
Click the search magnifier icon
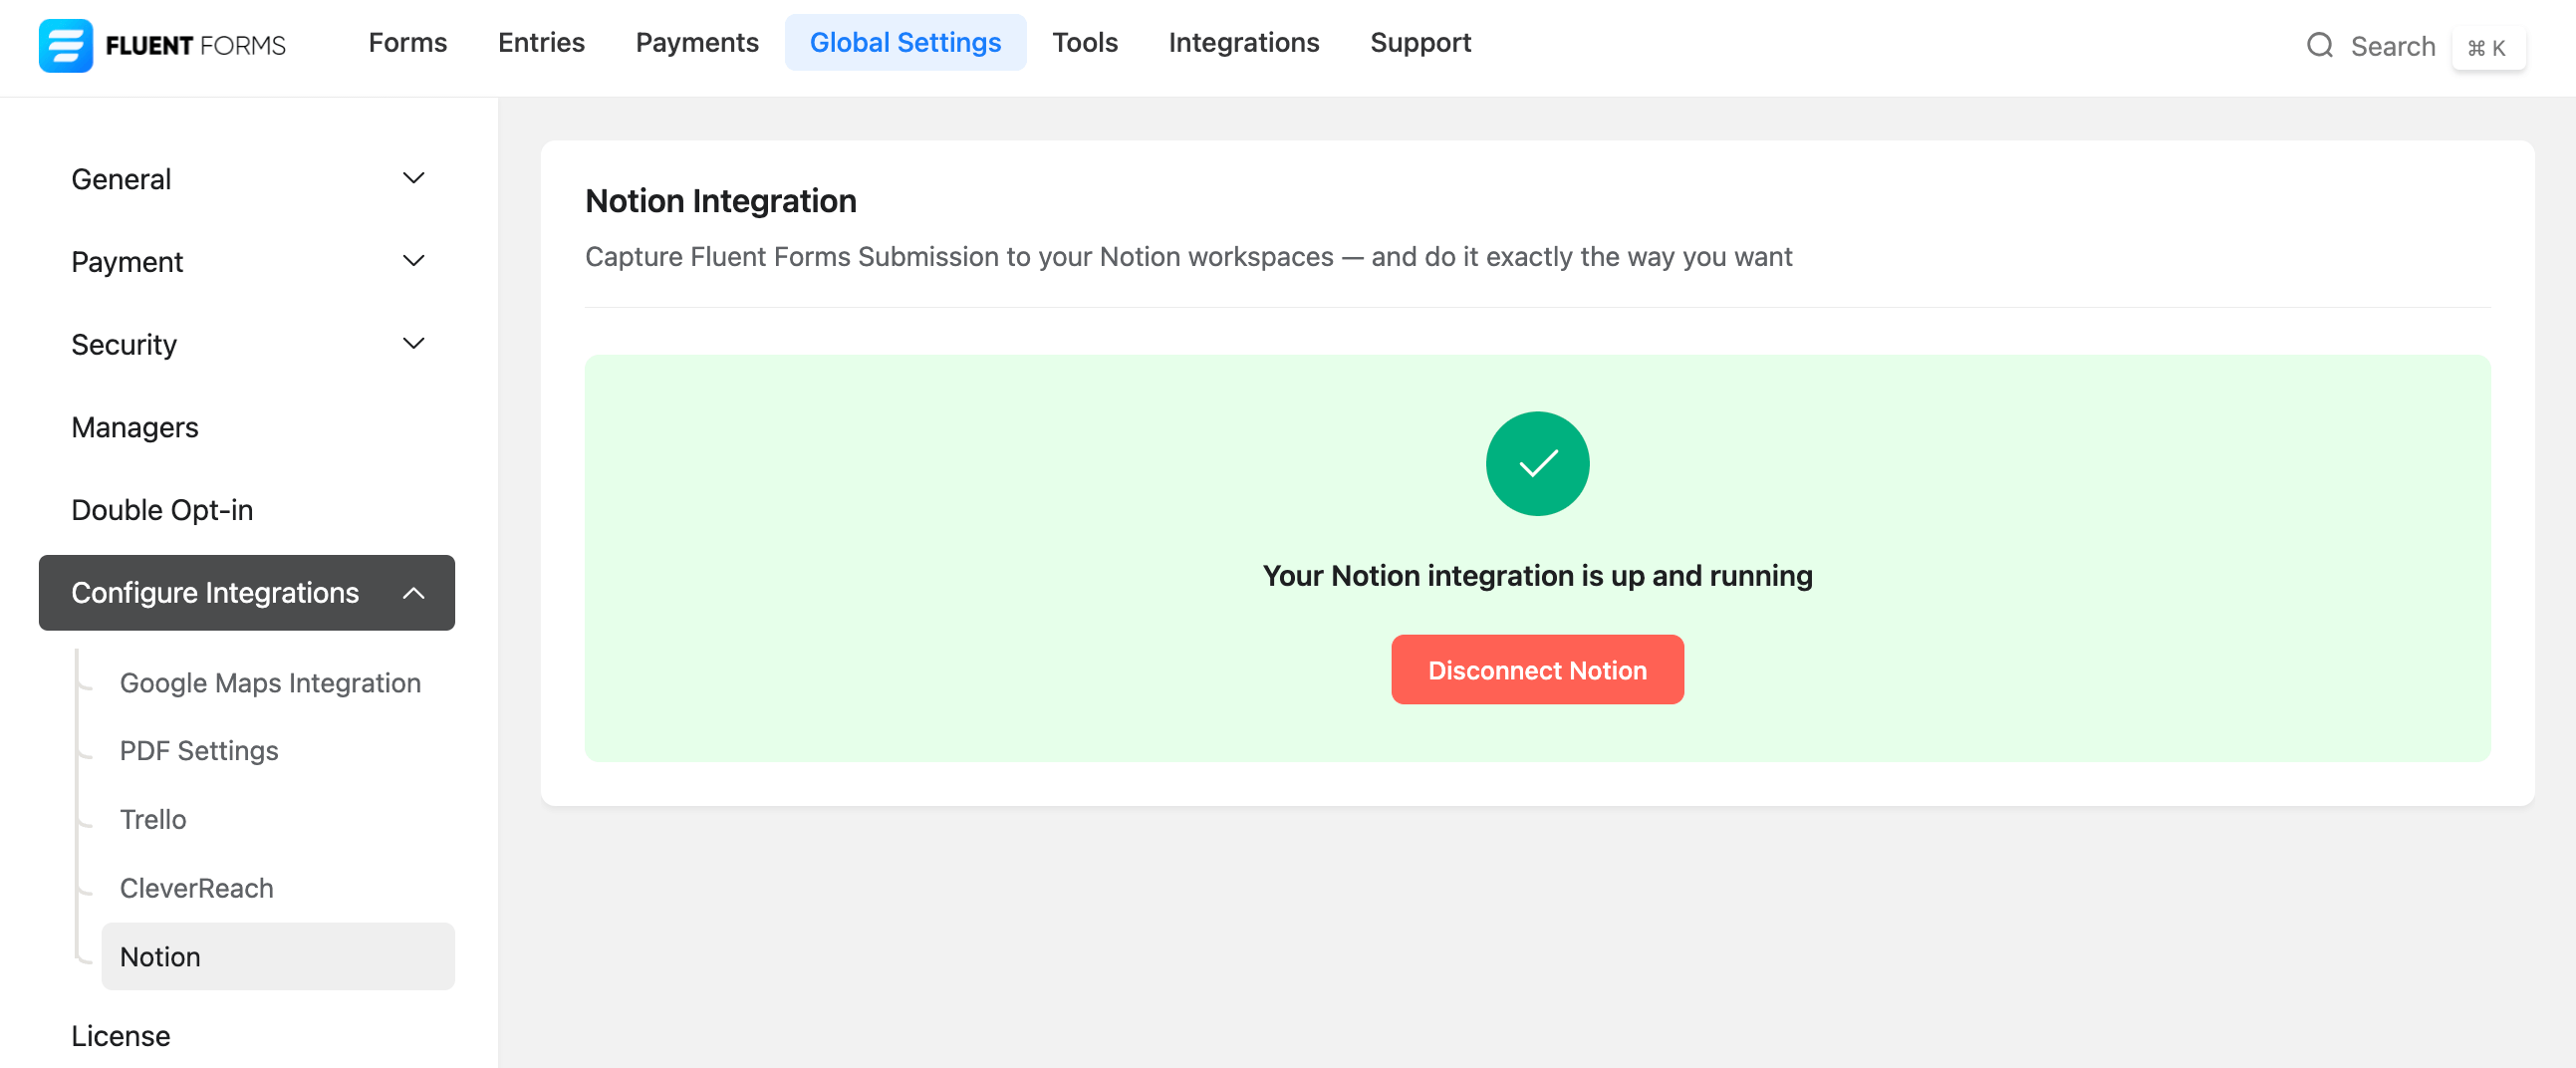click(2319, 46)
